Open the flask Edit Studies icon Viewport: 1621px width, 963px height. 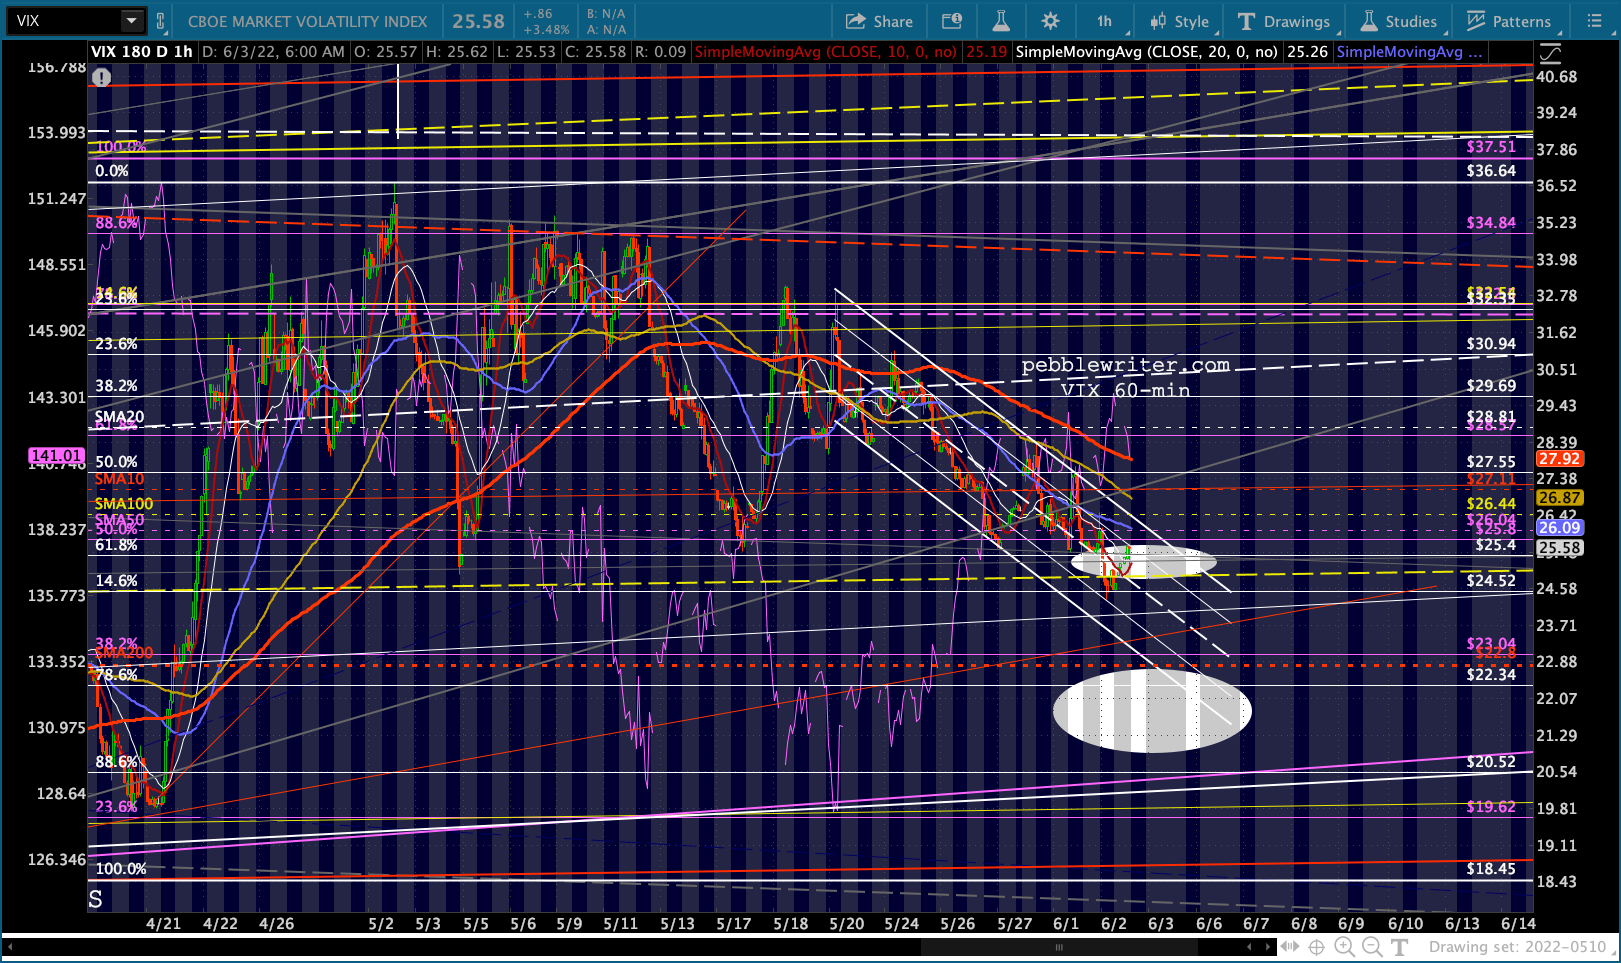tap(1001, 21)
